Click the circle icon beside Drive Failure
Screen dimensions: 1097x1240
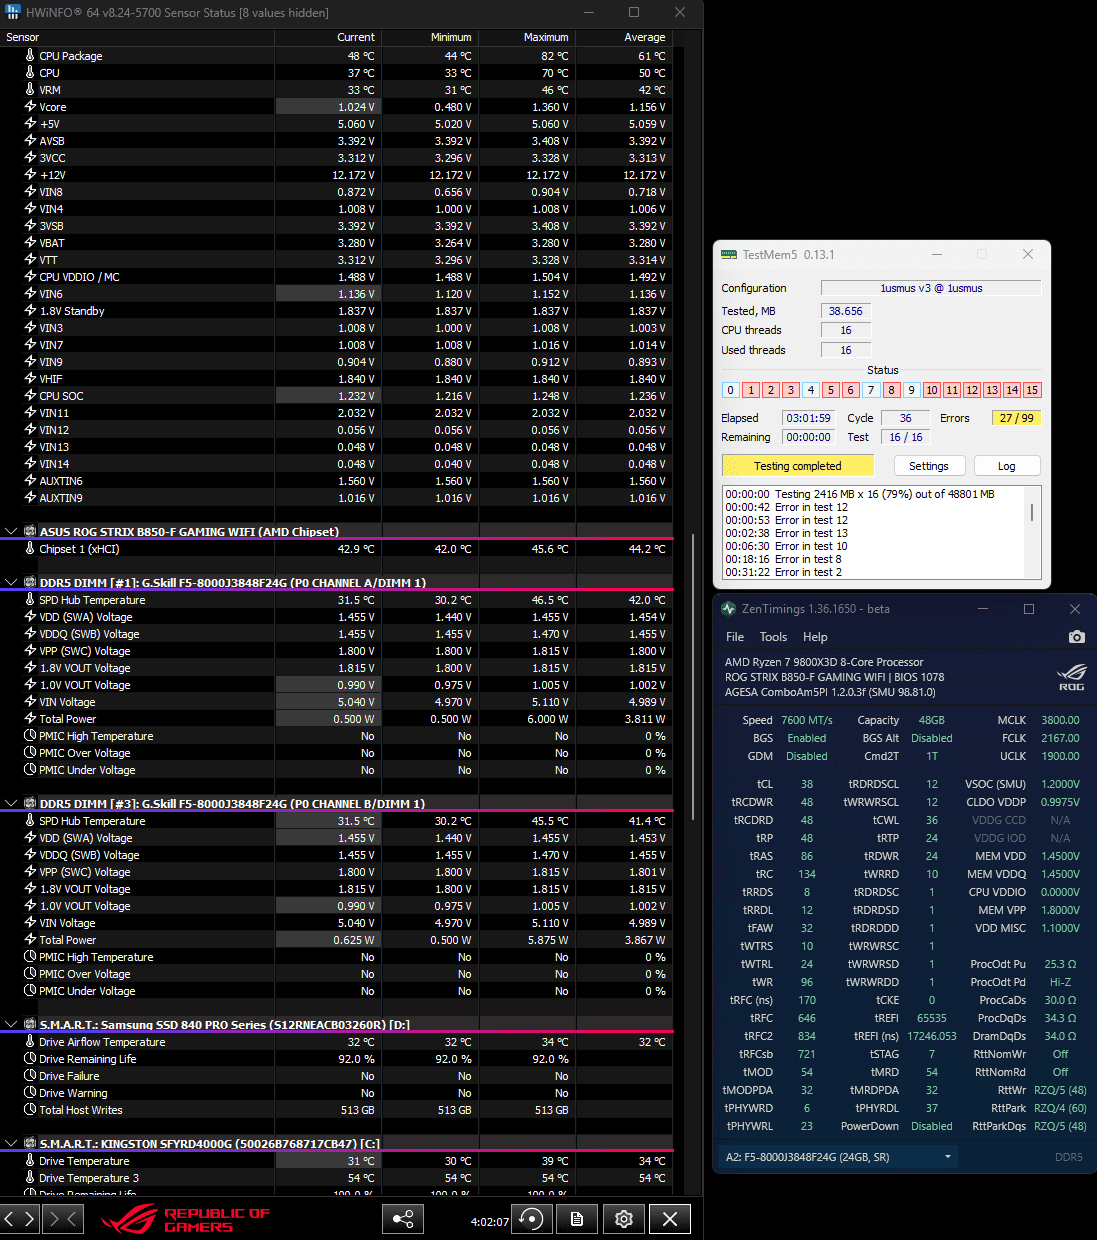[30, 1076]
